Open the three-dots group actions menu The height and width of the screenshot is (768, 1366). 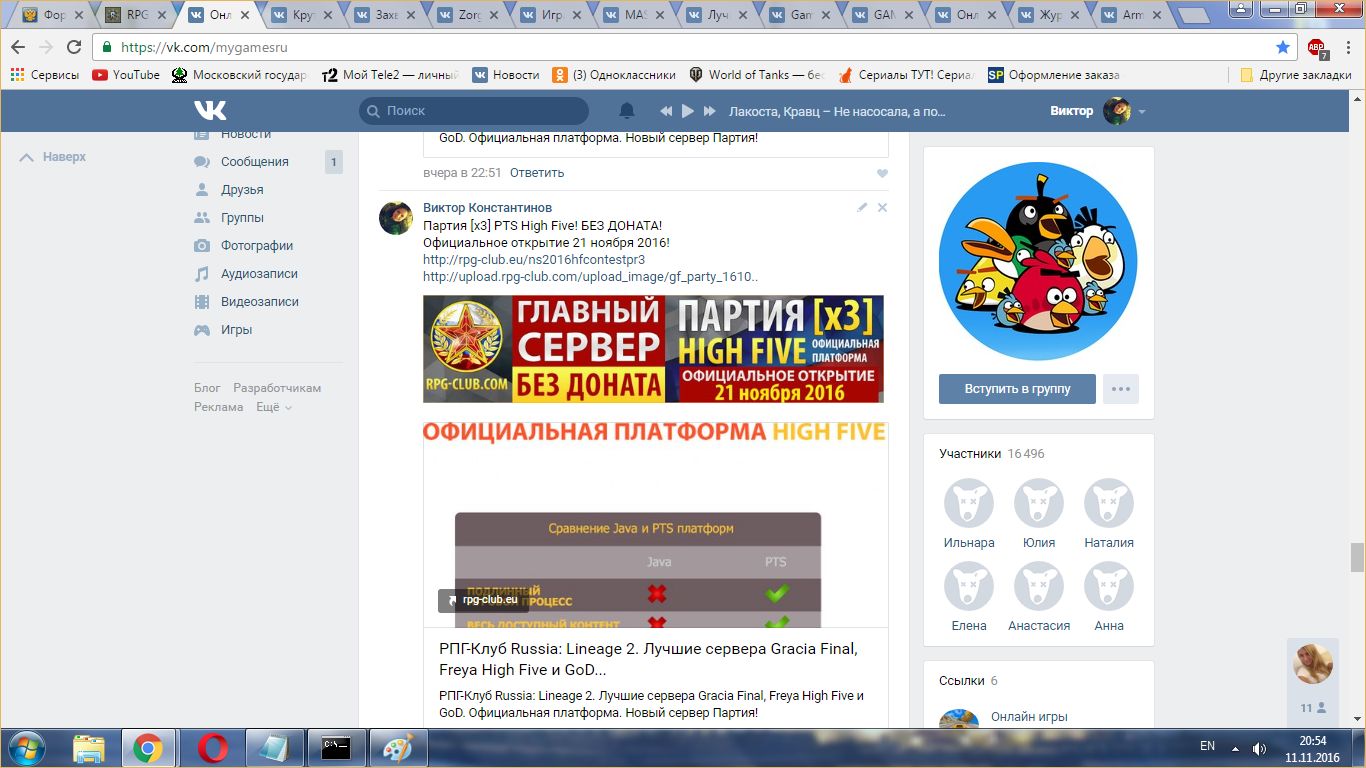(1121, 389)
